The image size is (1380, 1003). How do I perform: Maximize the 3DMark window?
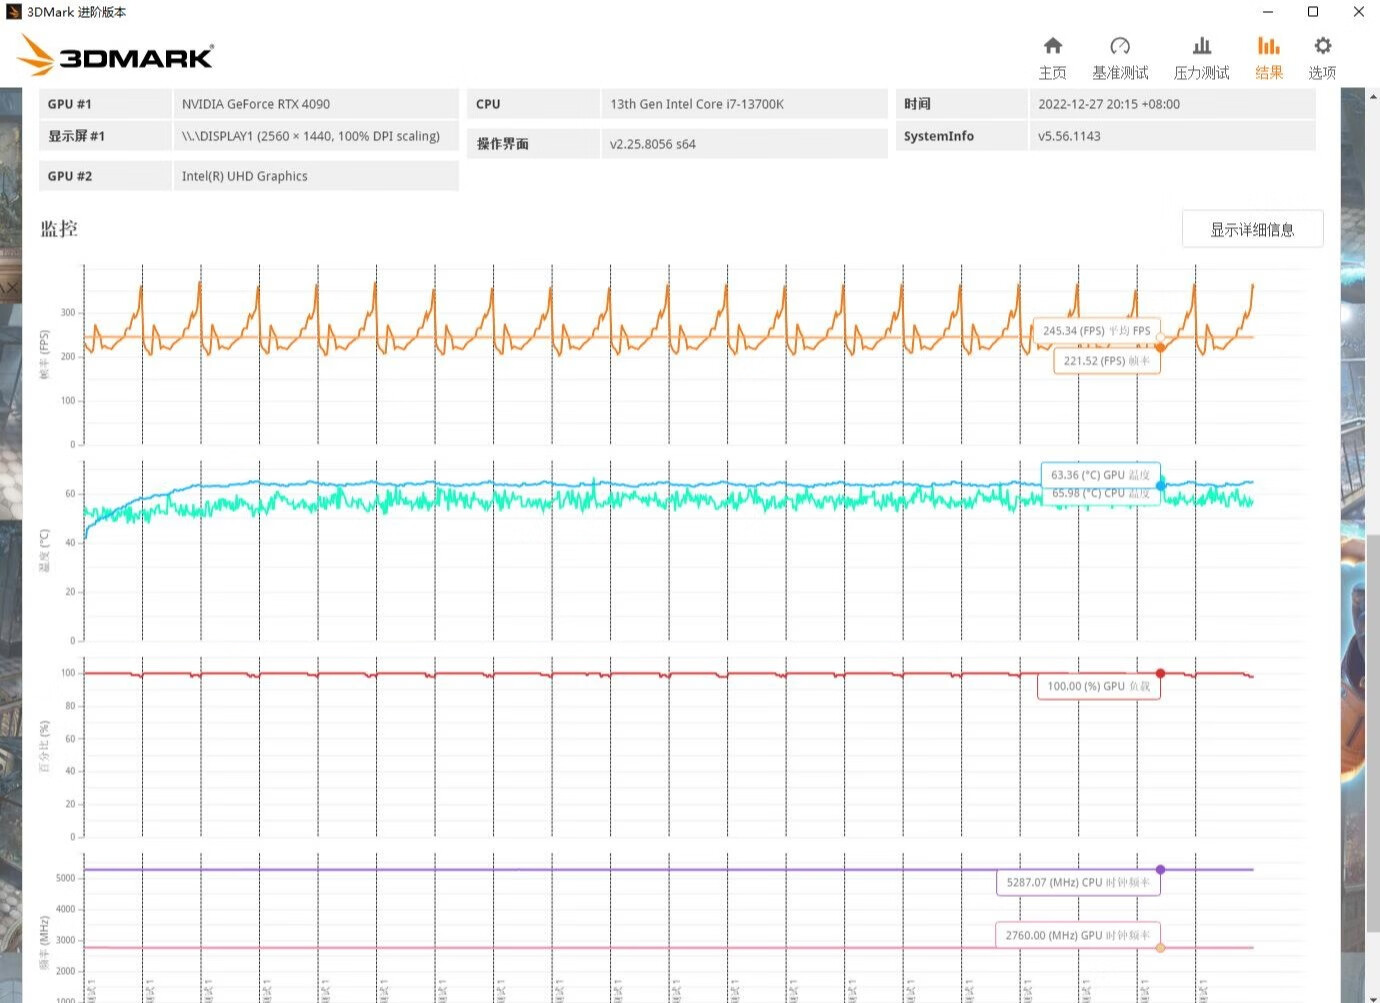pos(1313,12)
